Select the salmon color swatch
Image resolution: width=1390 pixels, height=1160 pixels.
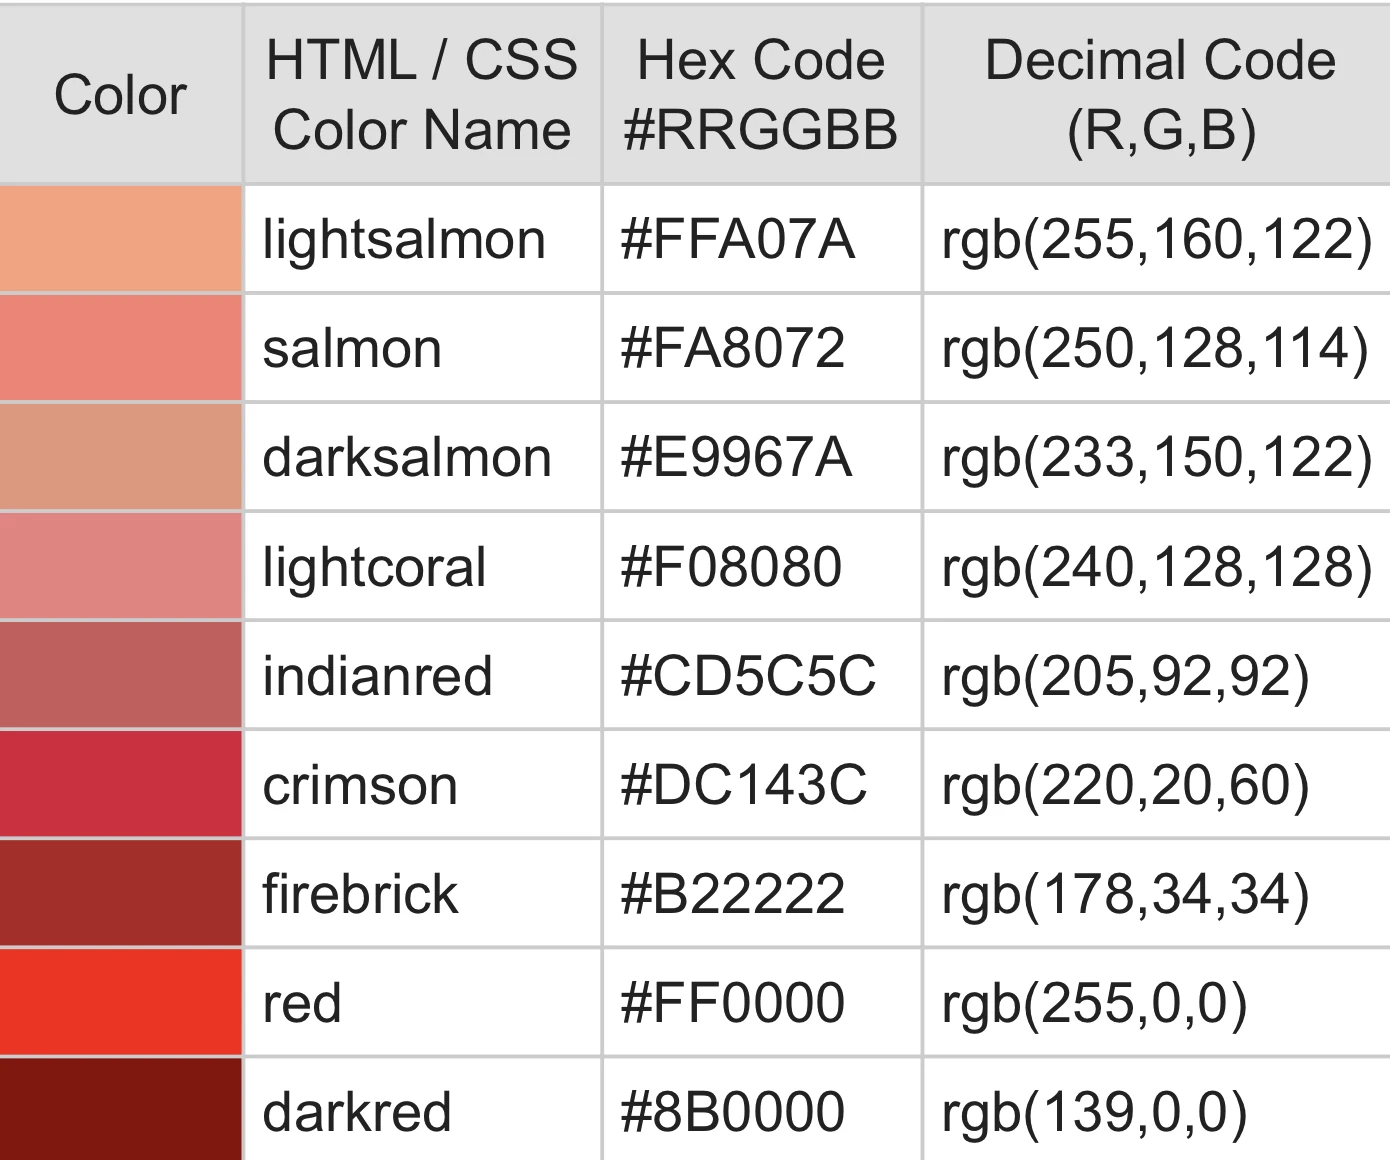(120, 348)
